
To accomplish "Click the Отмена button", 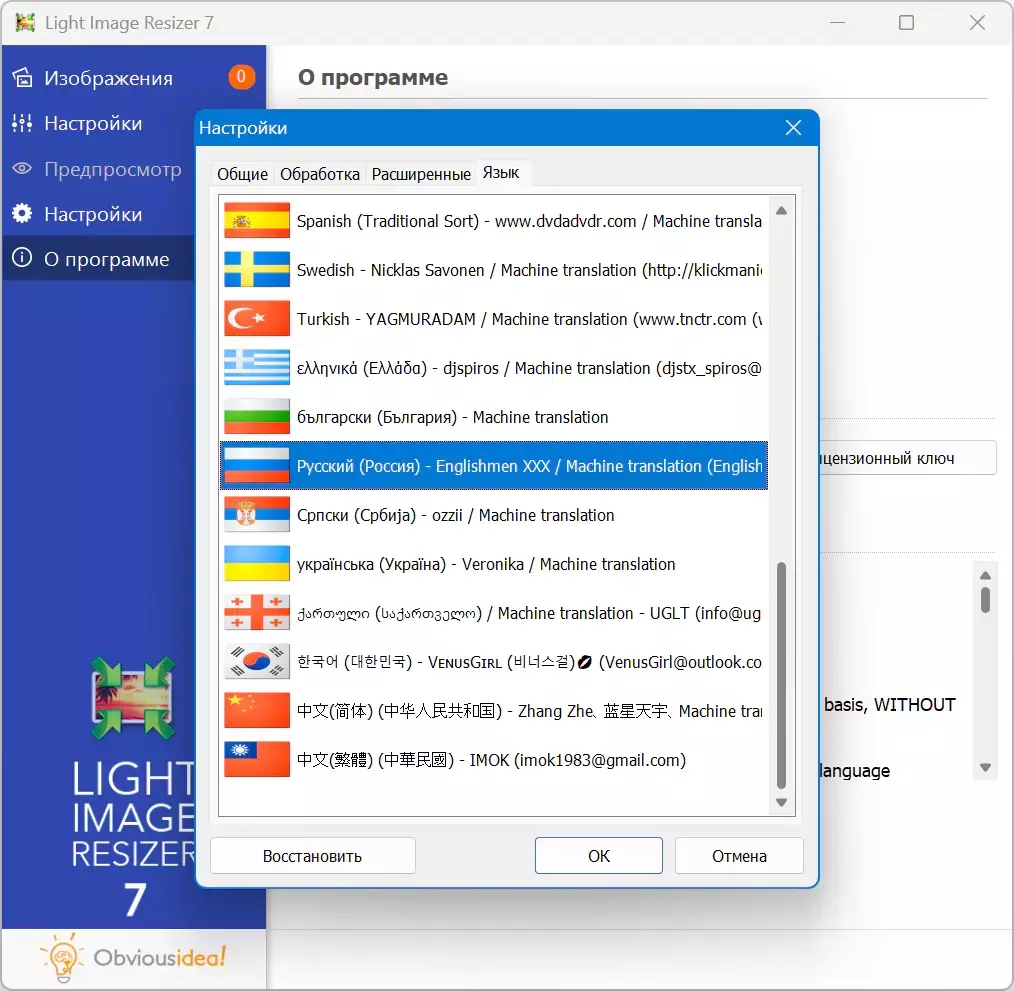I will 739,856.
